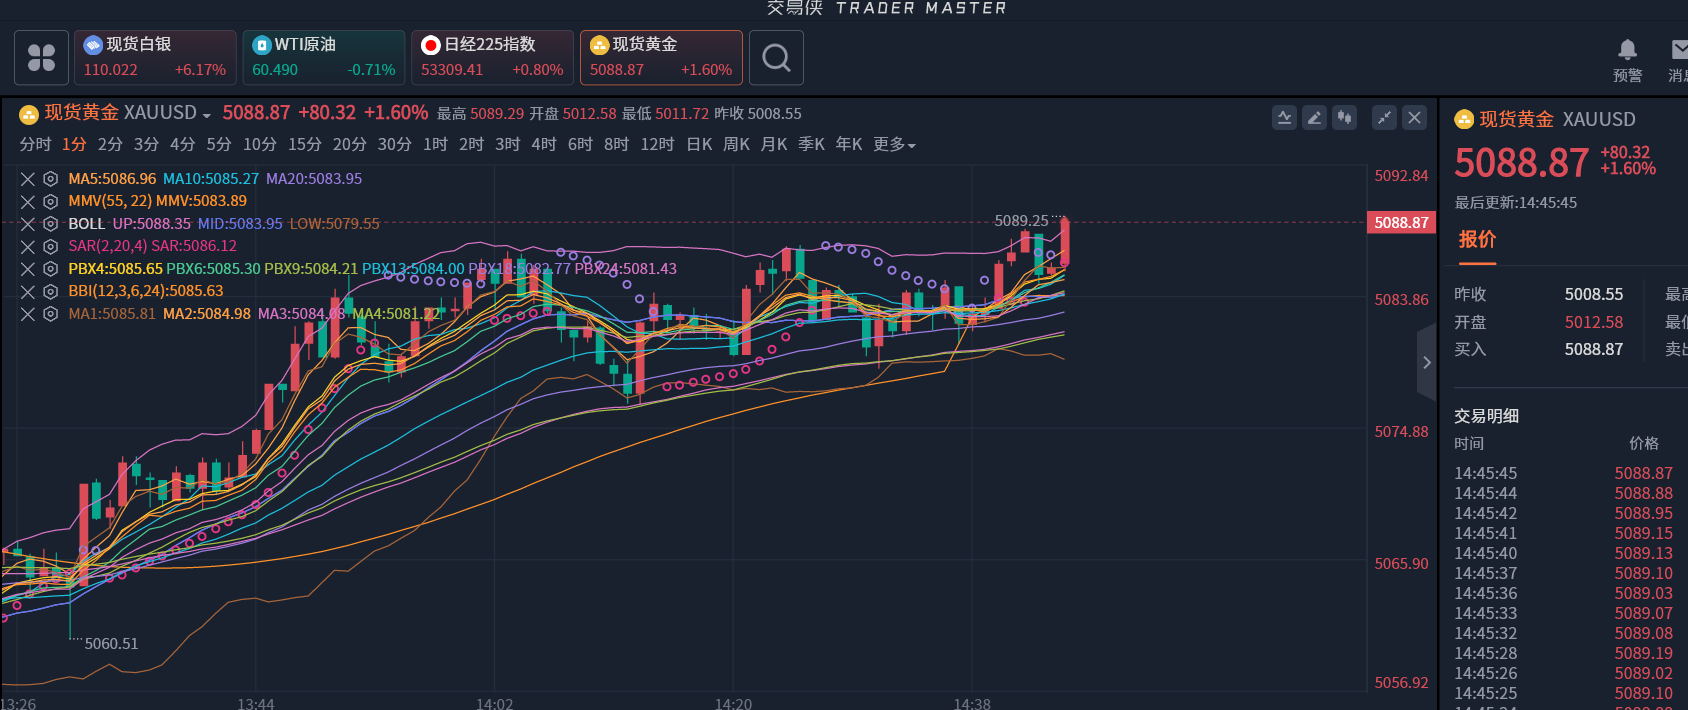The image size is (1688, 710).
Task: Open settings for the BOLL indicator
Action: pos(50,224)
